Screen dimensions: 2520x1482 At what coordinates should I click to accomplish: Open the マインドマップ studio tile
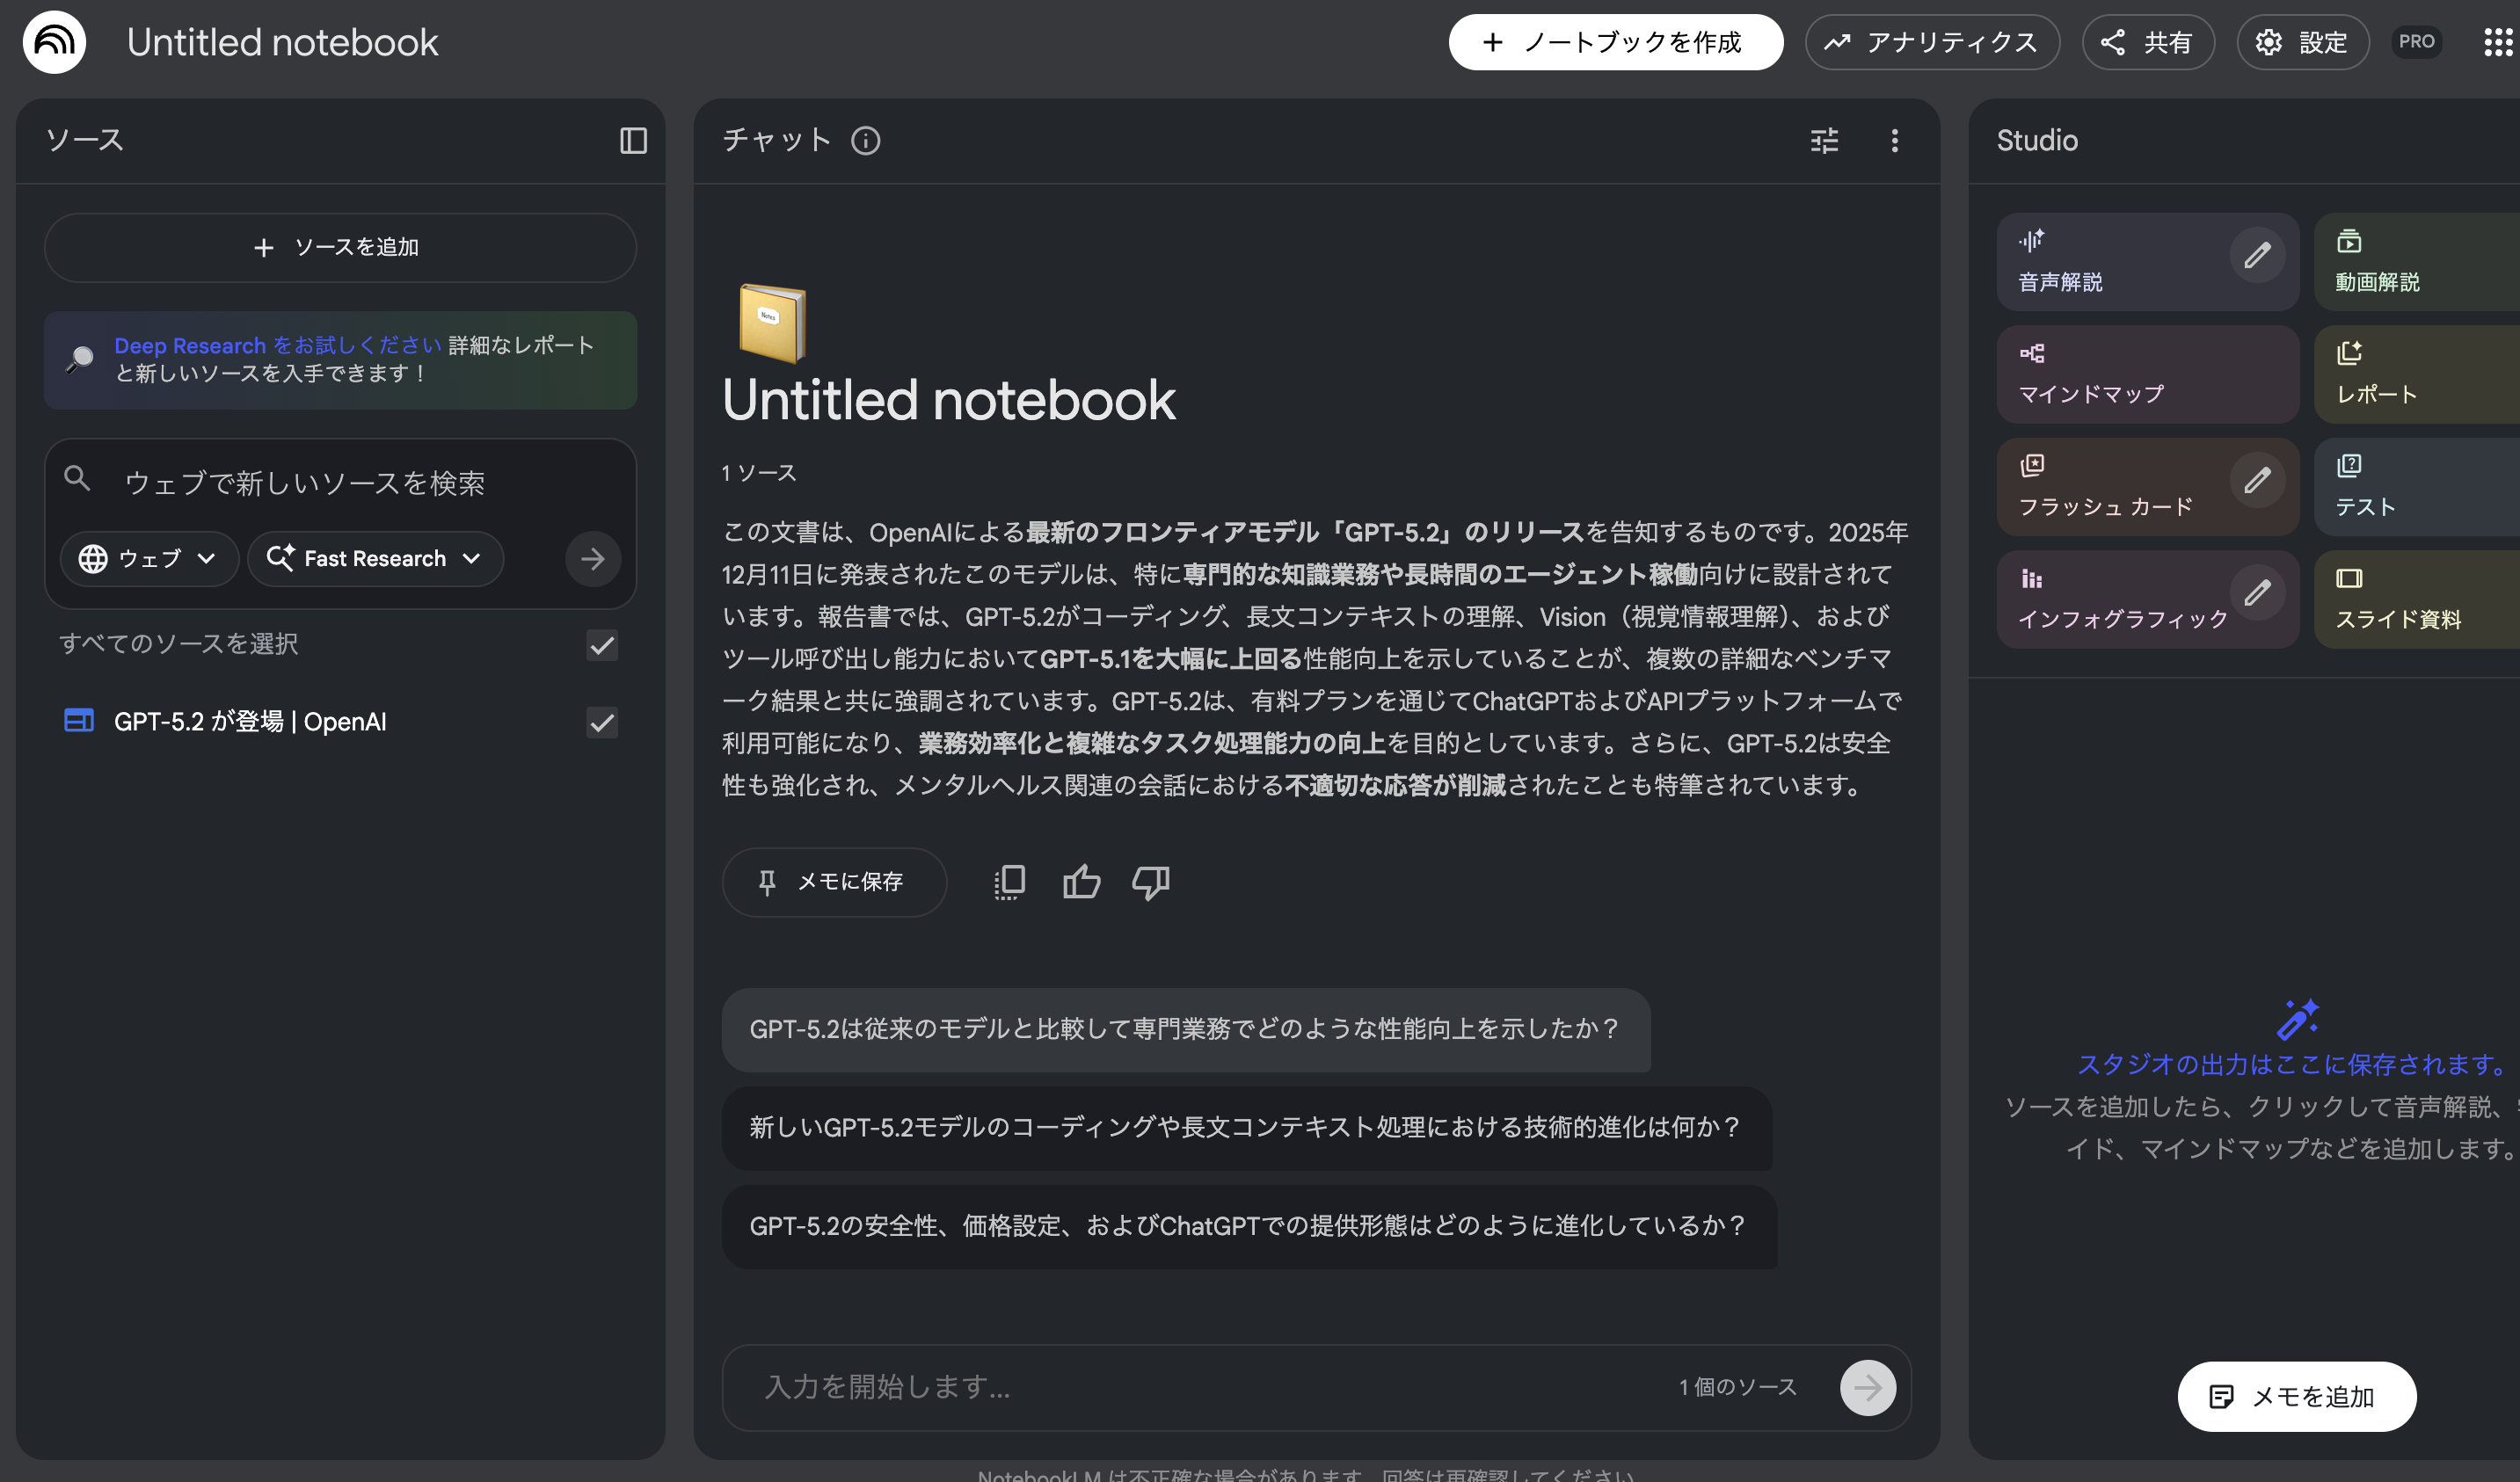(x=2146, y=374)
